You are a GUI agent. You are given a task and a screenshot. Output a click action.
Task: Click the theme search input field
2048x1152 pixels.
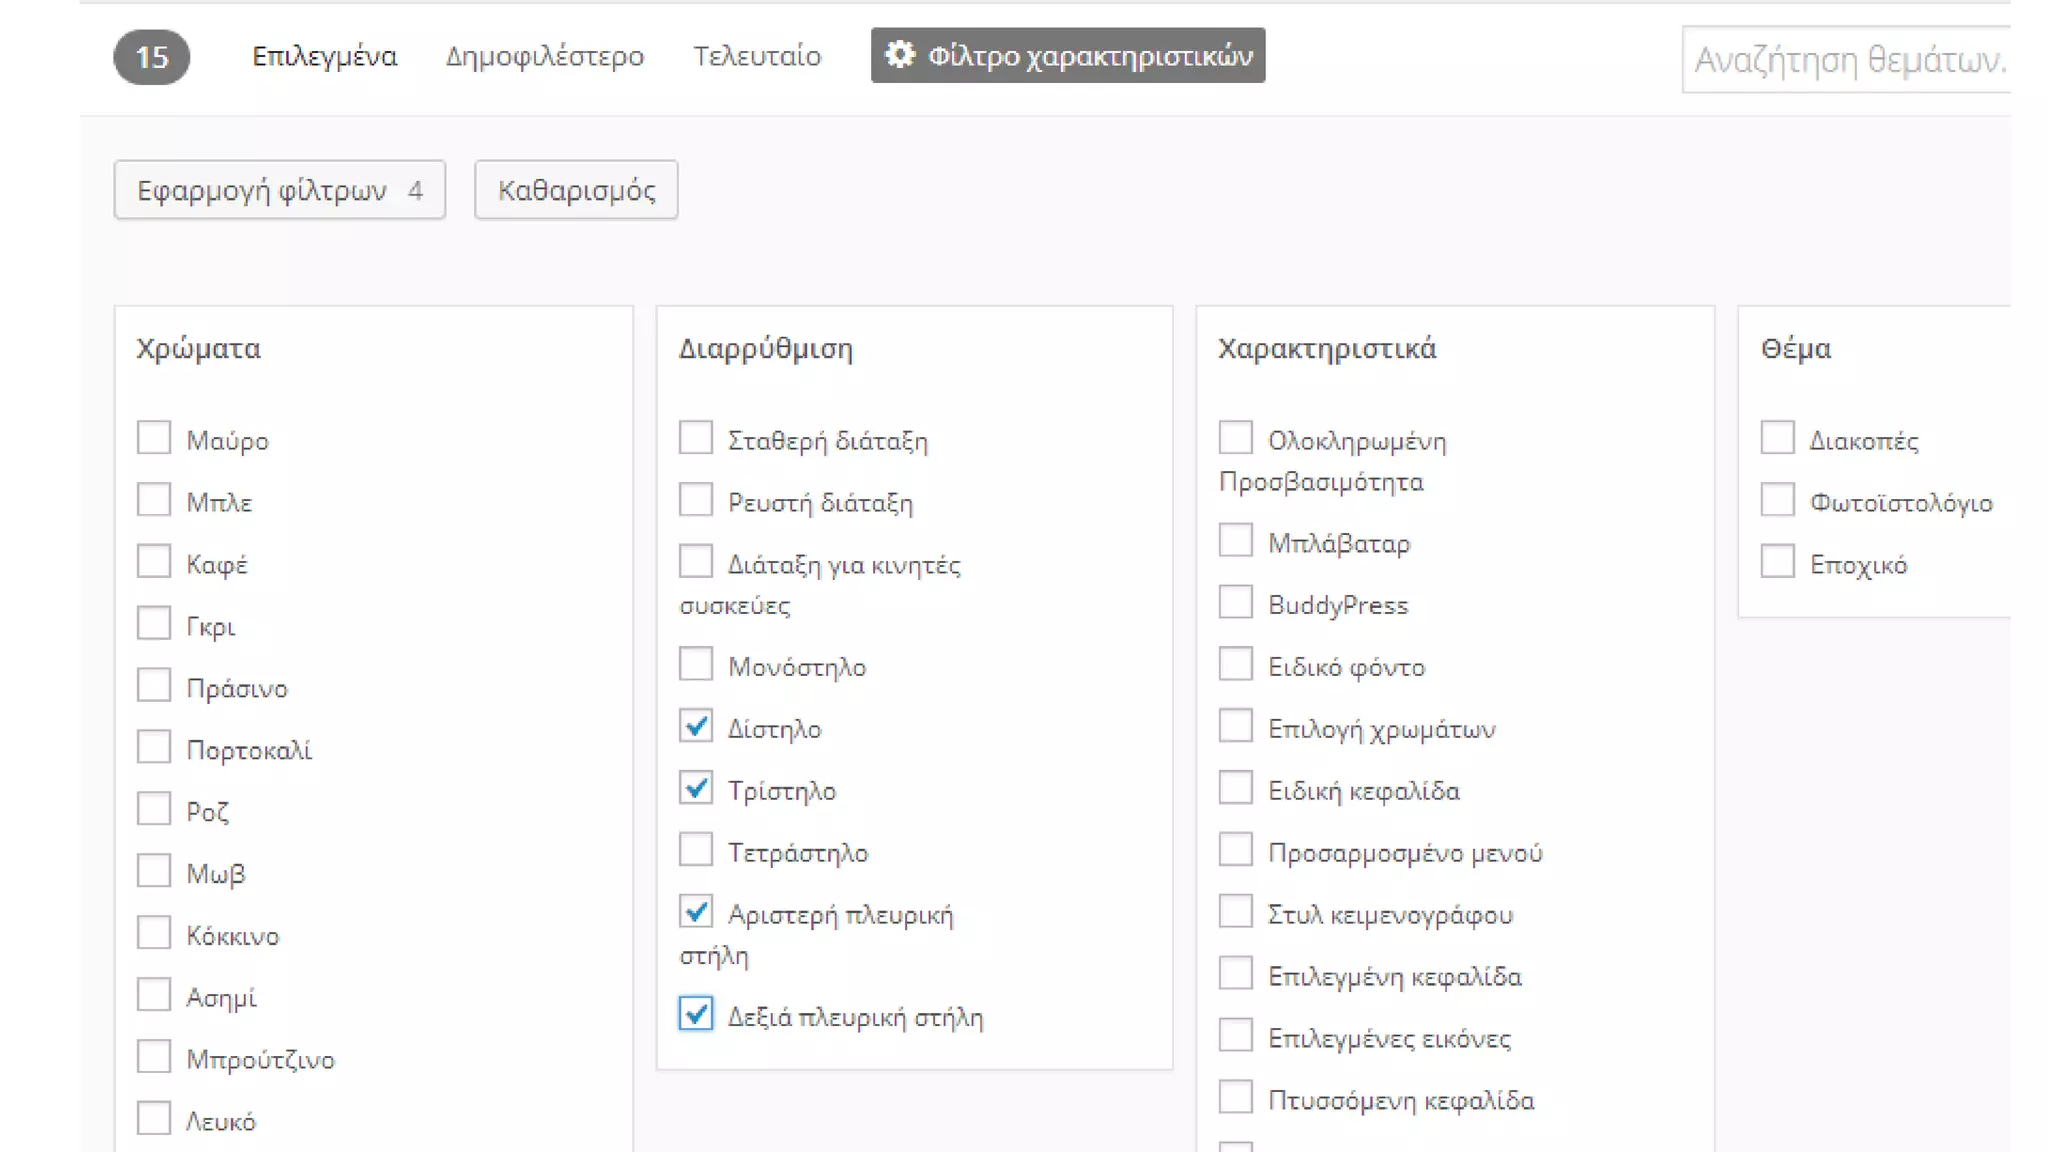1848,60
